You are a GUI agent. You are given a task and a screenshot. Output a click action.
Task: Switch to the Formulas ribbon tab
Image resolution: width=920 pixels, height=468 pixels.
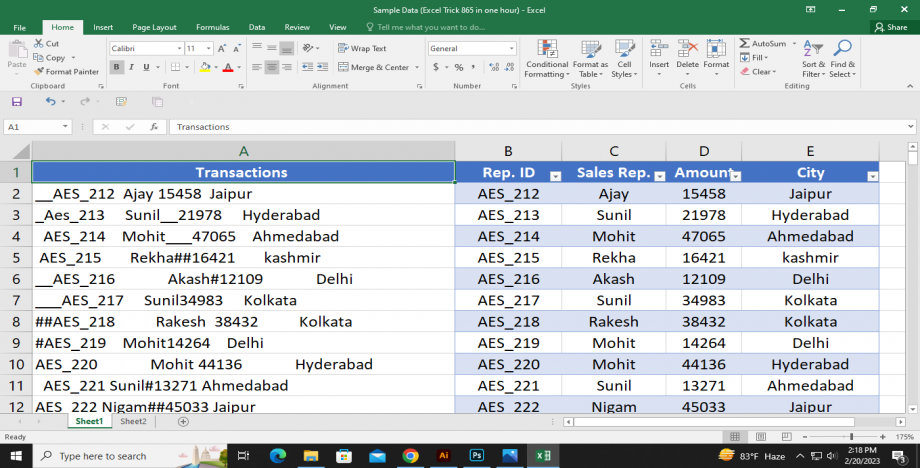point(212,27)
